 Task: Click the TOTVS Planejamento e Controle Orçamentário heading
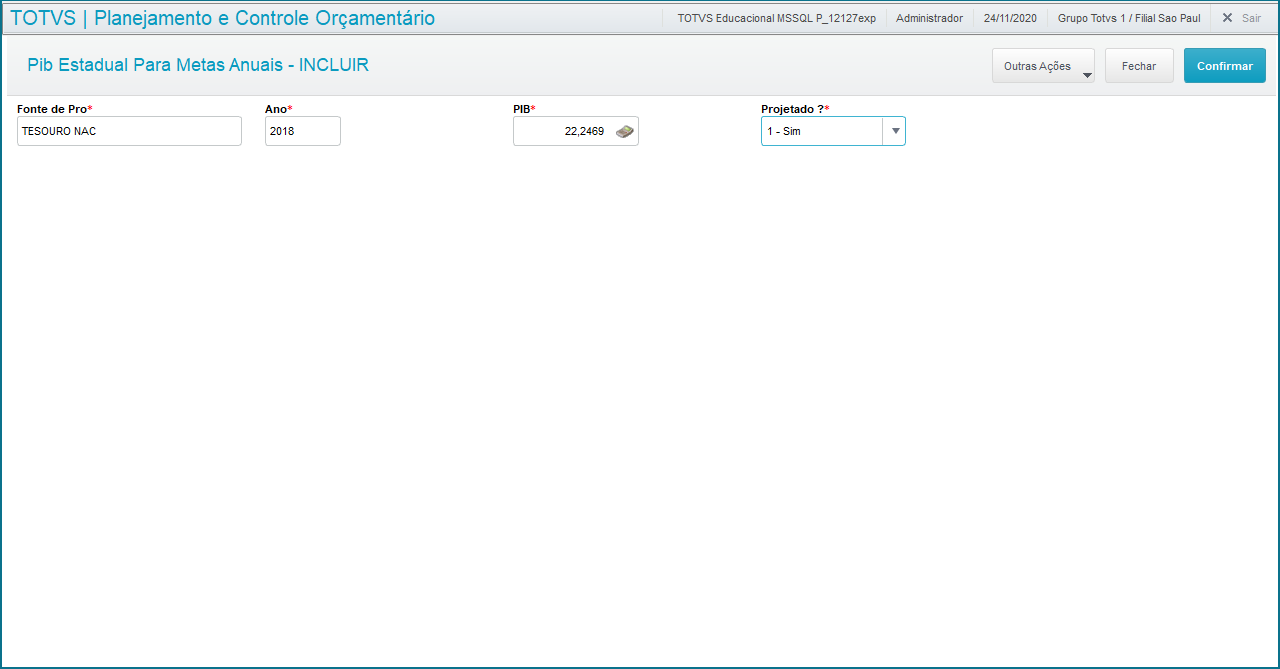[222, 18]
